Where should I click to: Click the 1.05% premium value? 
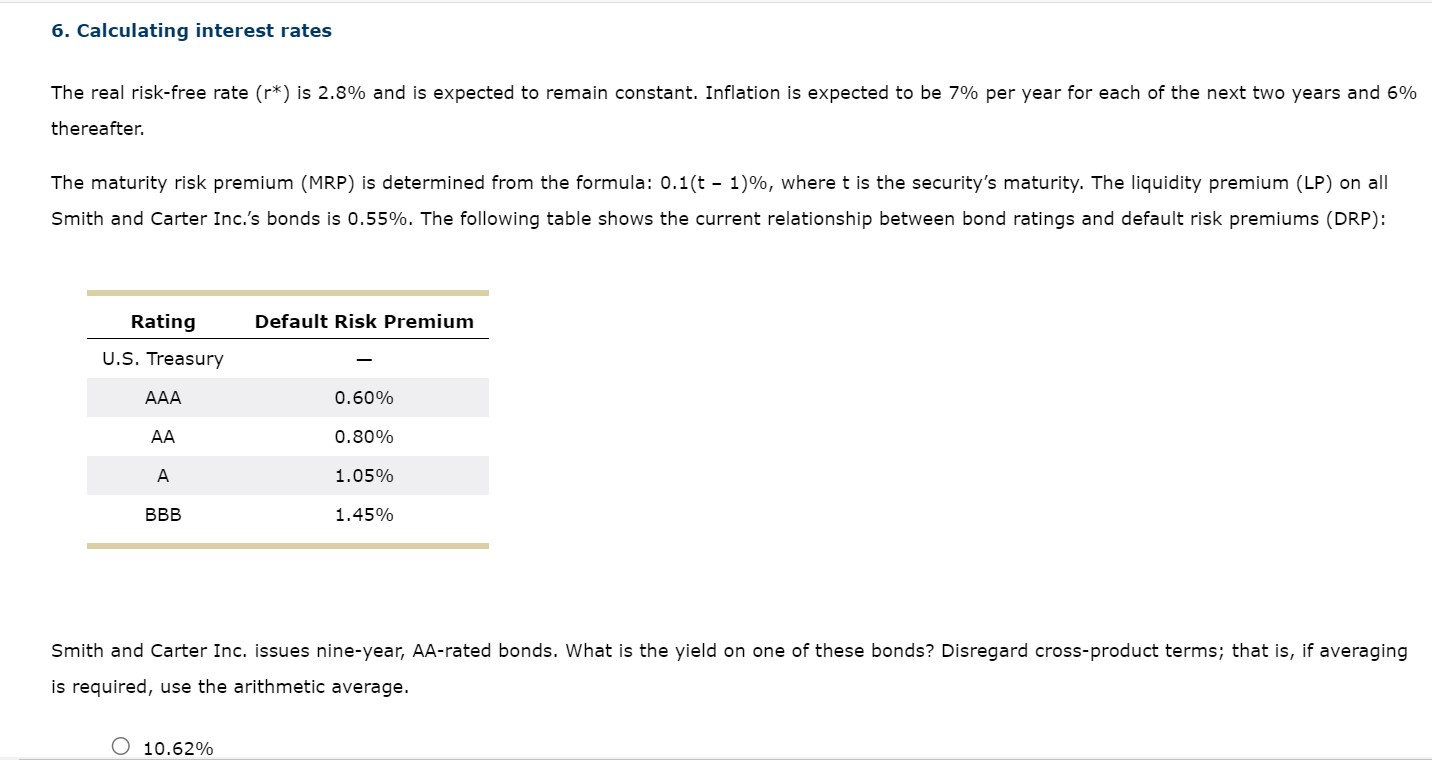pos(364,475)
